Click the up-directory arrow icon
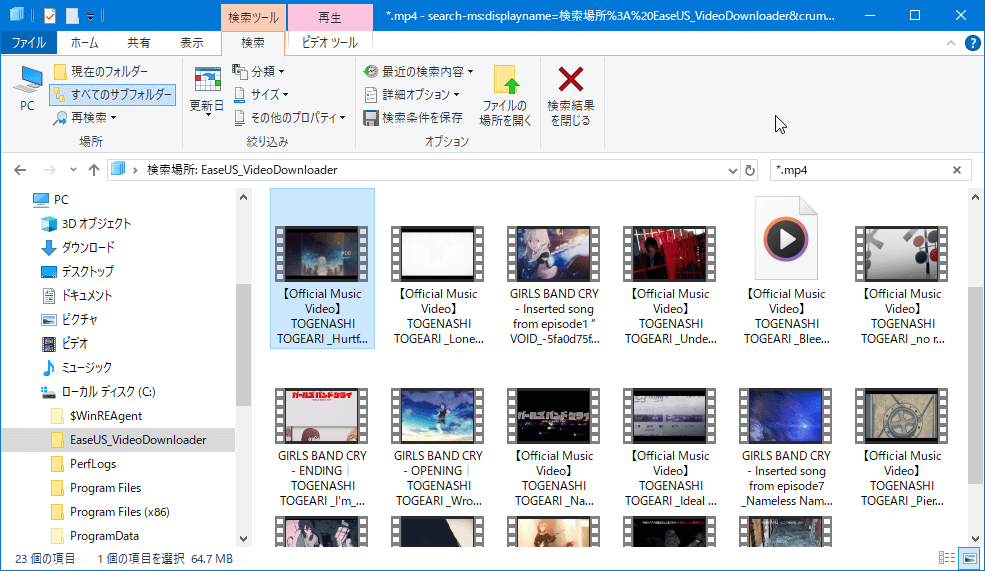This screenshot has height=571, width=985. pyautogui.click(x=93, y=170)
